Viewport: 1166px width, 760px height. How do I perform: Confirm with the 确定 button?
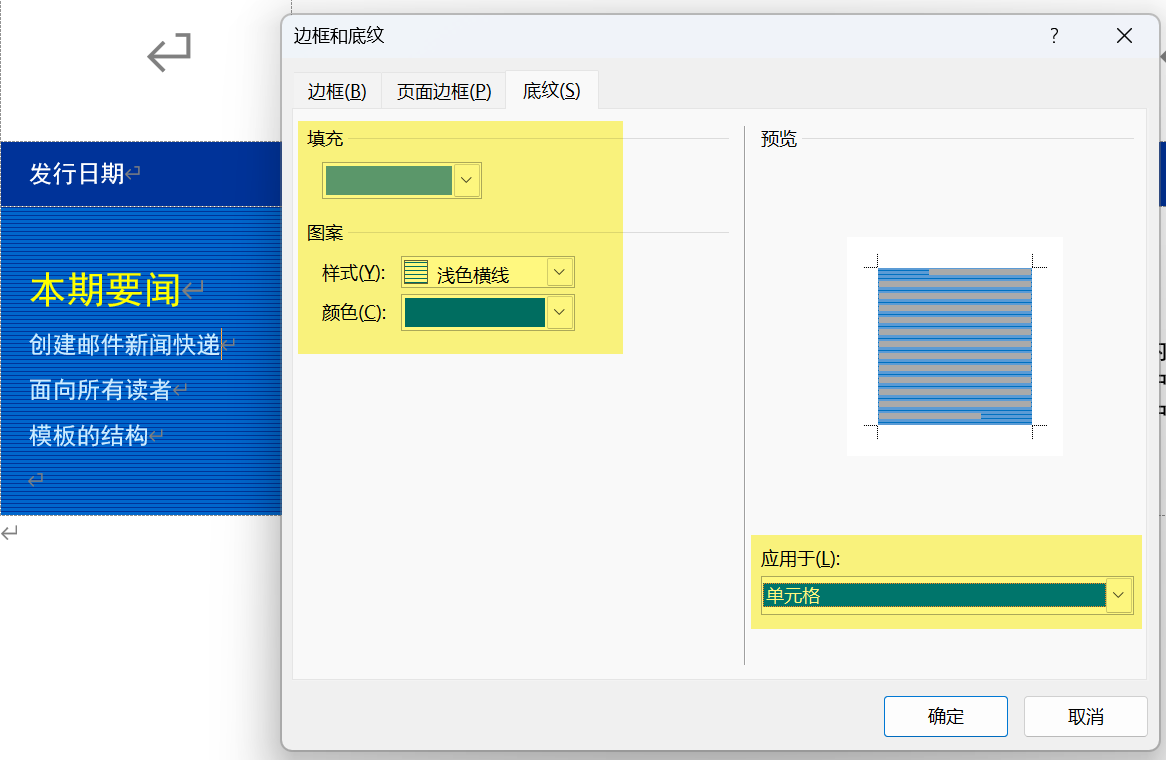click(945, 716)
